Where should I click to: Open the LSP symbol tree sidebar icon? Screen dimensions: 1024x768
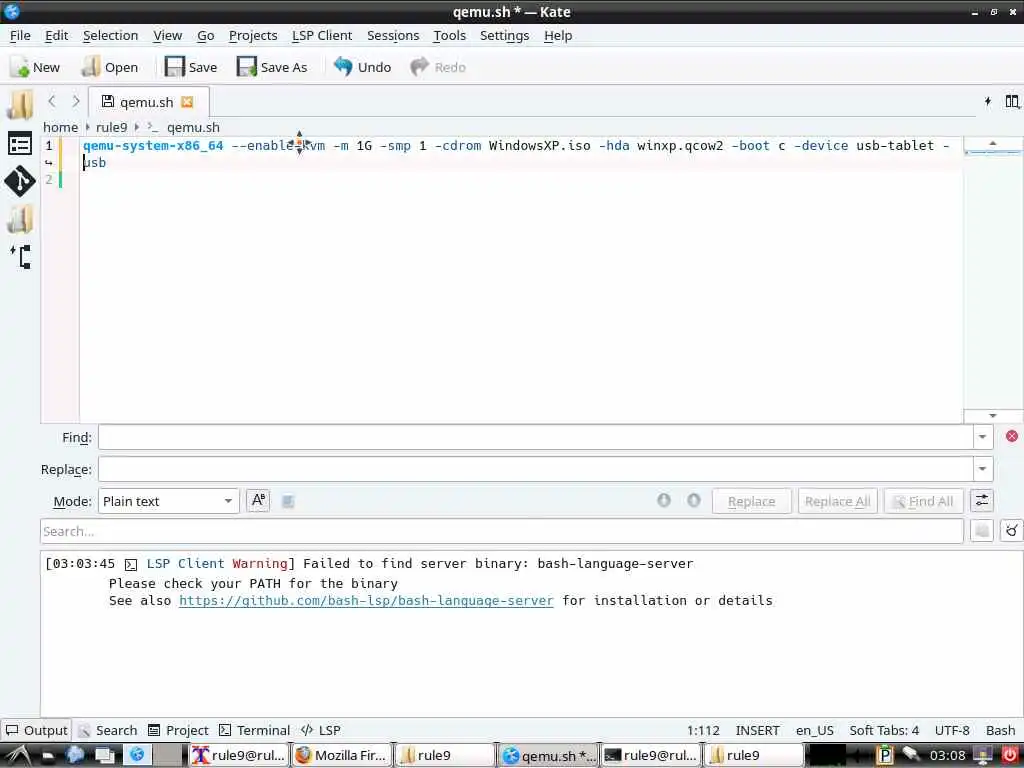pos(20,257)
